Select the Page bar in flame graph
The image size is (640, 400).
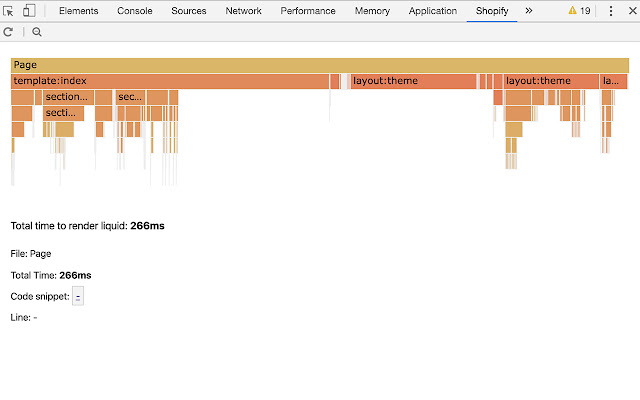pyautogui.click(x=319, y=65)
